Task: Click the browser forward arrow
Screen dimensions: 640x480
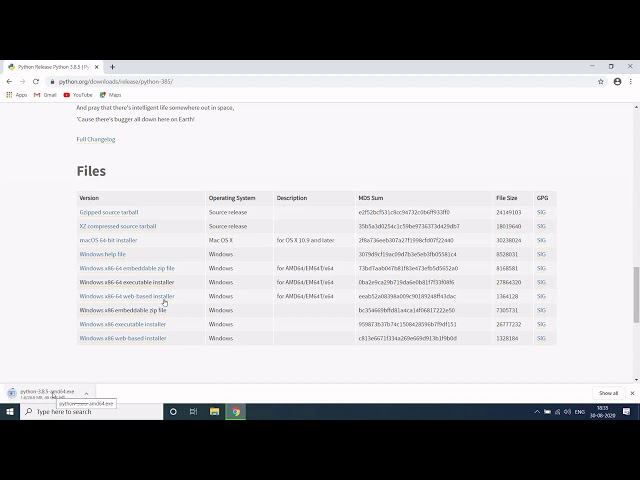Action: (x=22, y=82)
